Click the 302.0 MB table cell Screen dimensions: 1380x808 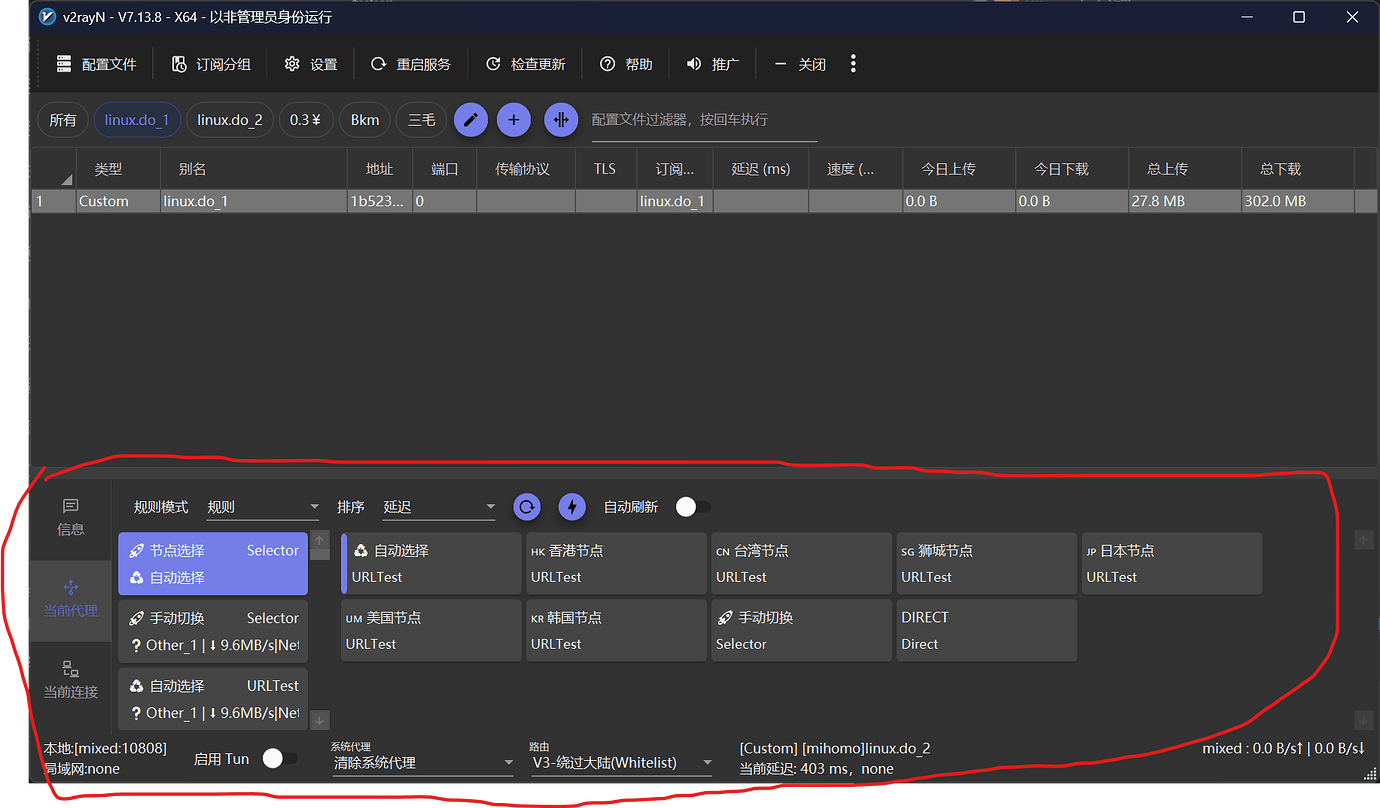pyautogui.click(x=1297, y=201)
